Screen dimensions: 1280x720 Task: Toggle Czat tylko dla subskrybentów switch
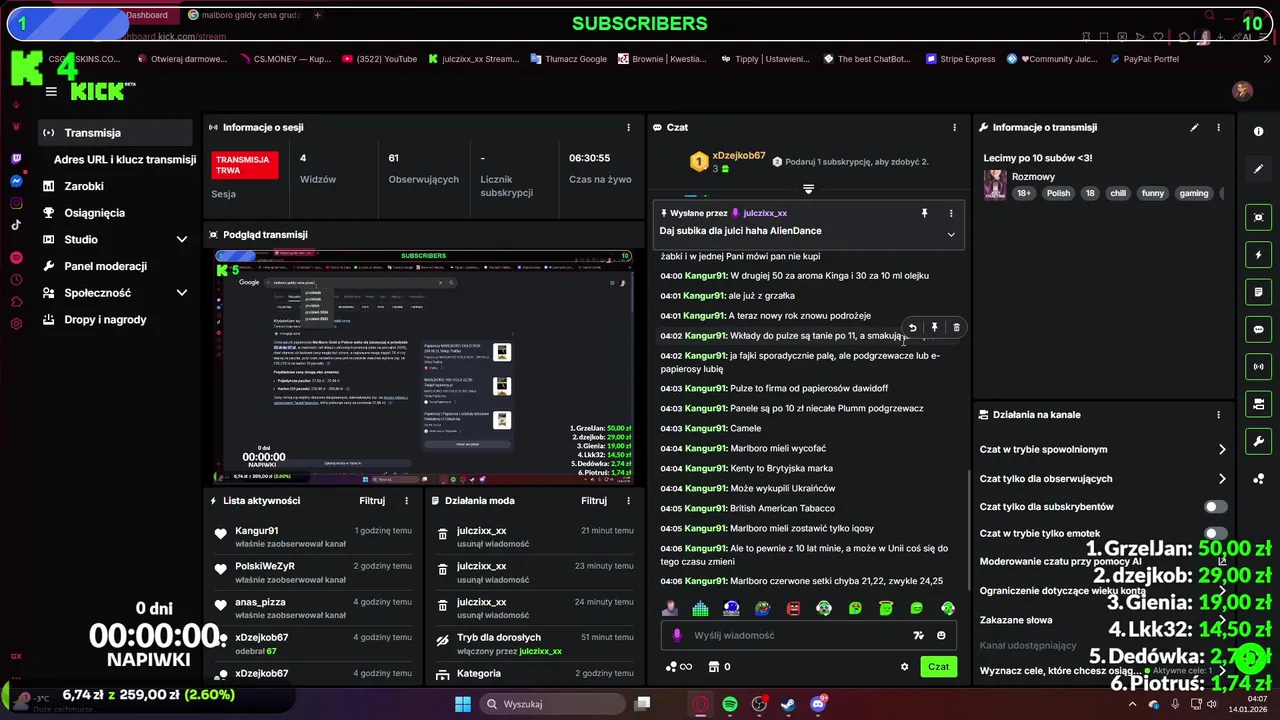tap(1216, 507)
